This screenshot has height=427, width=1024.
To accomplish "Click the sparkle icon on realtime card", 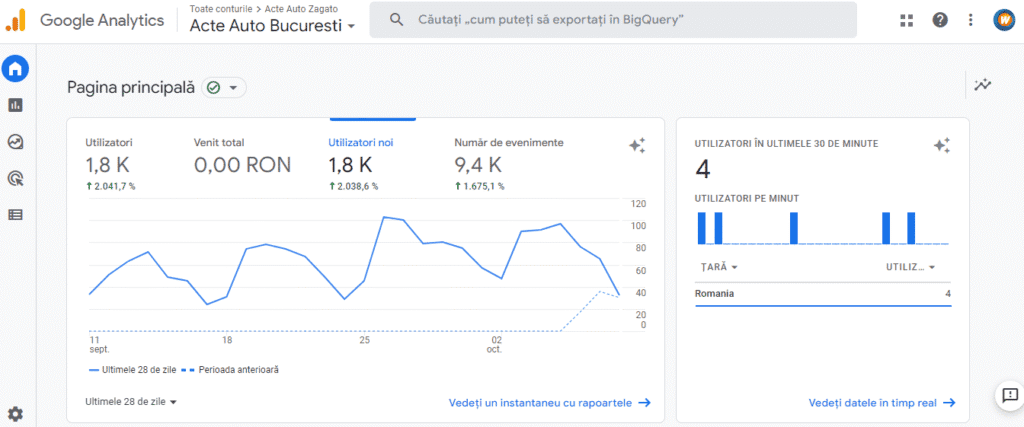I will tap(942, 146).
